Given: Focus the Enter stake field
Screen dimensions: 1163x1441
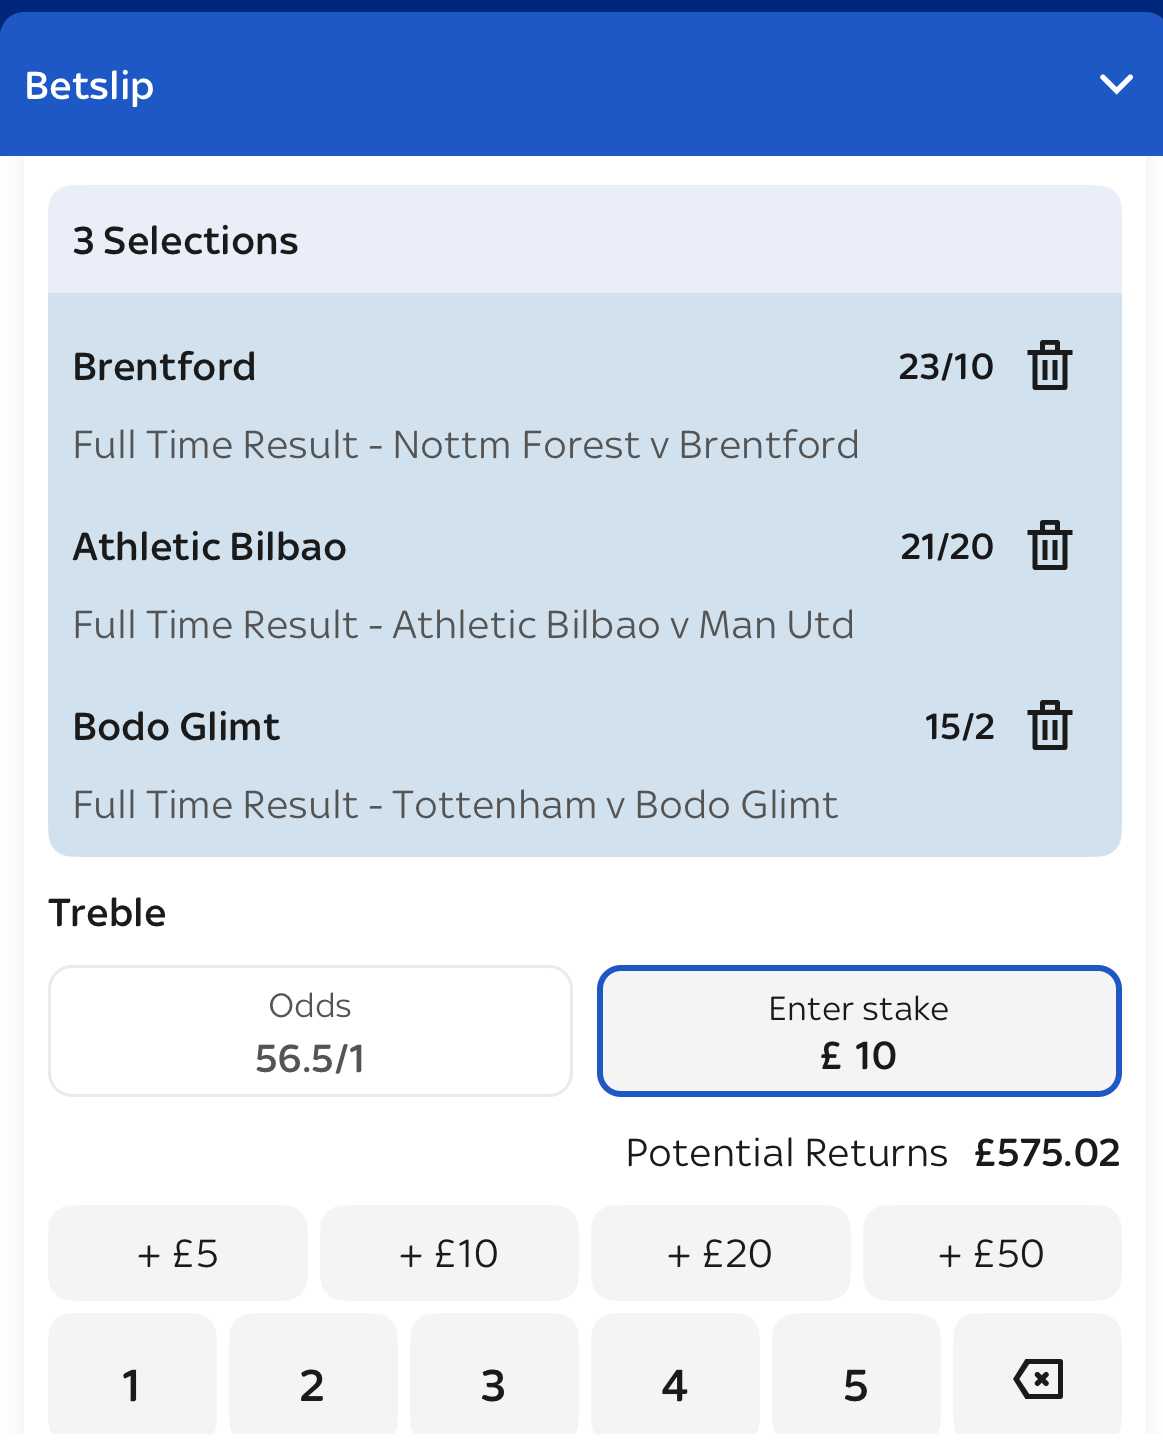Looking at the screenshot, I should (859, 1031).
